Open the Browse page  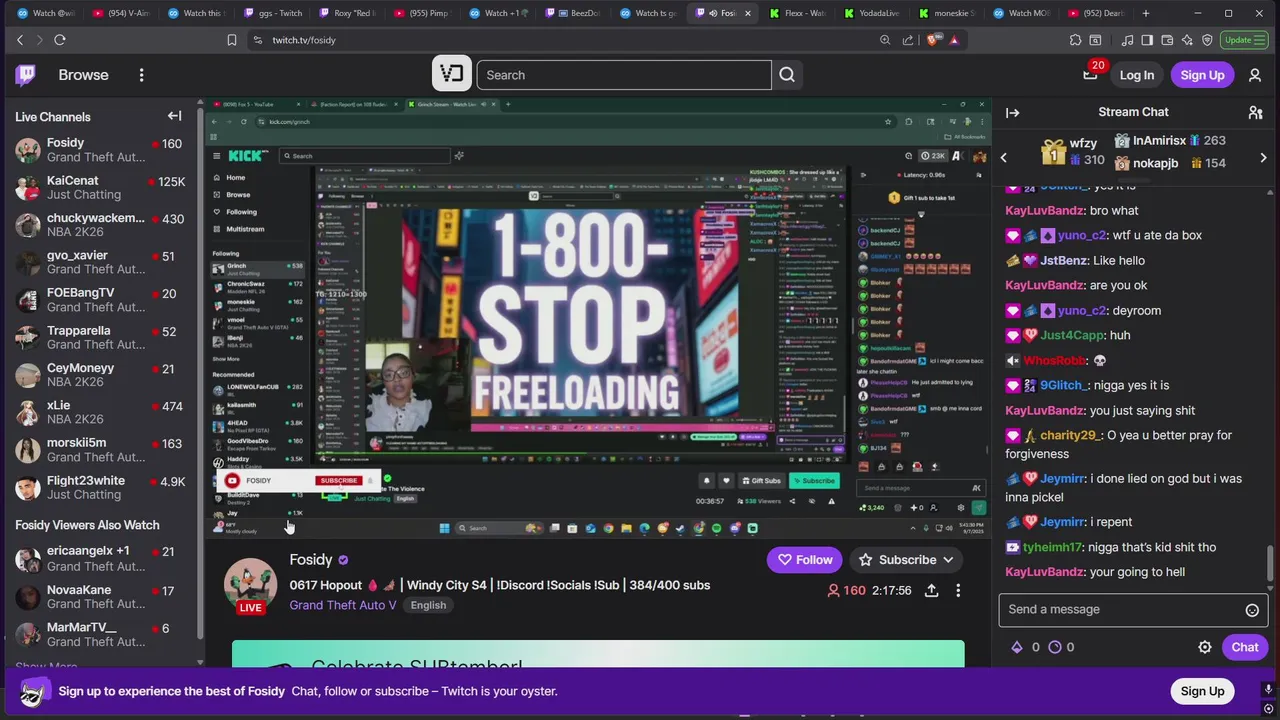coord(83,75)
